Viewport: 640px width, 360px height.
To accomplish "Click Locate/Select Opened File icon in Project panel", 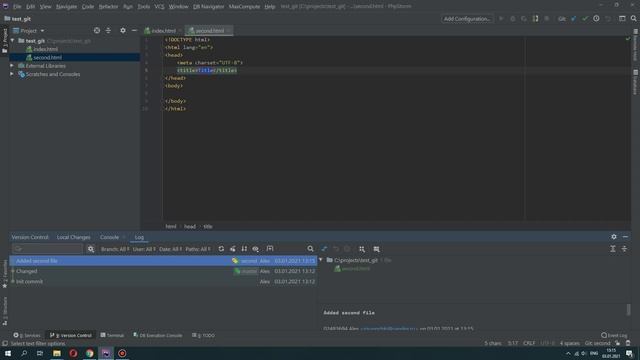I will [97, 31].
